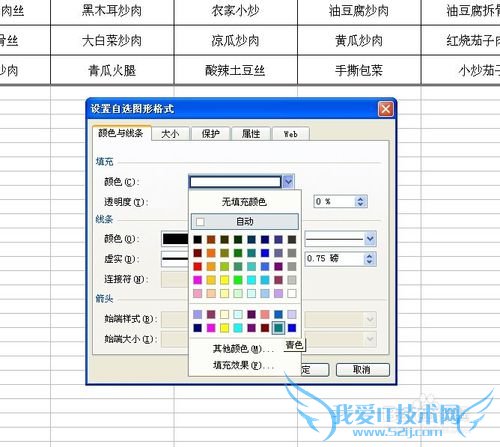This screenshot has width=500, height=447.
Task: Choose 无填充颜色 in the palette
Action: pos(244,202)
